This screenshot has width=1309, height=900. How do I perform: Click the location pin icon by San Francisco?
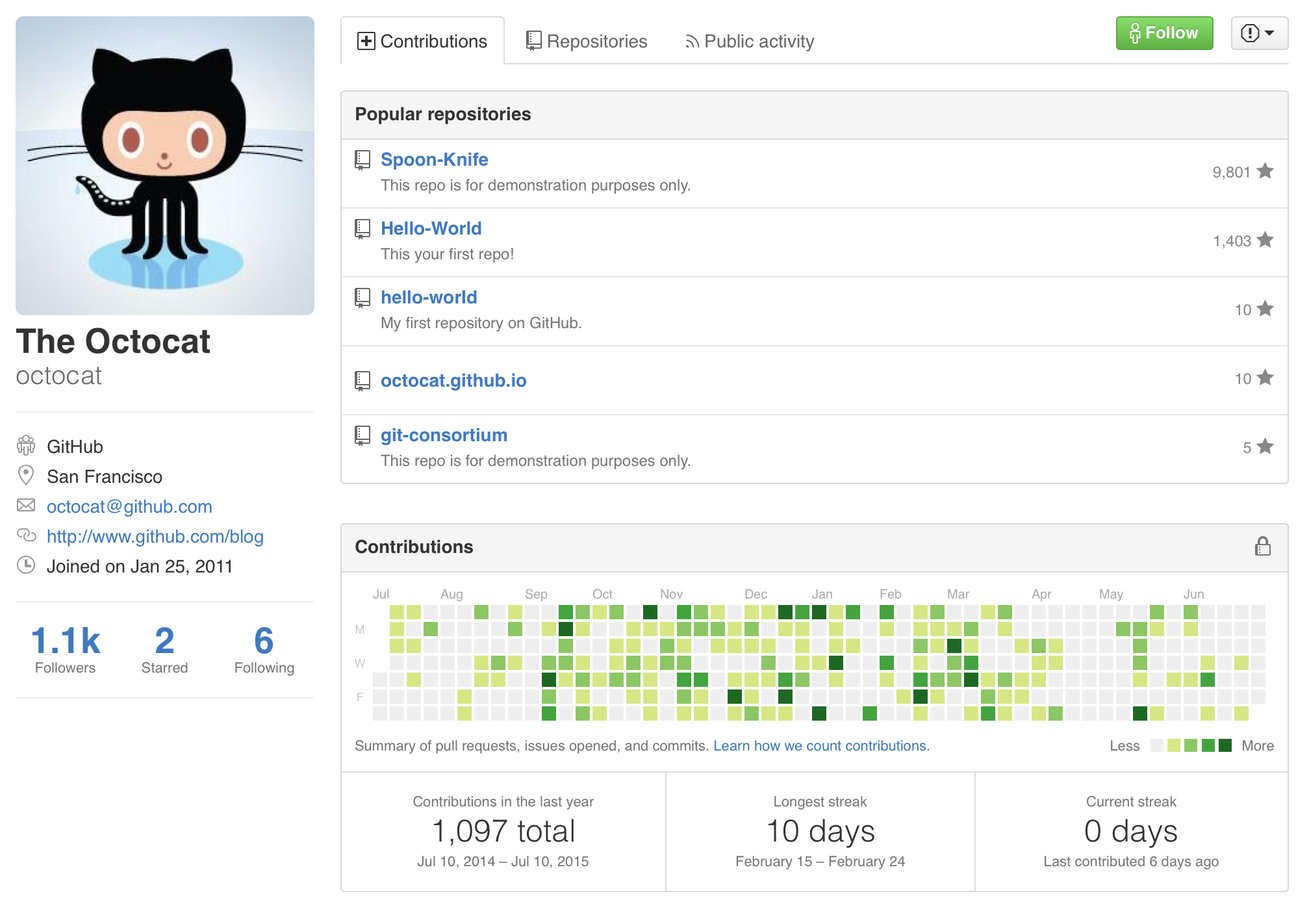[x=26, y=476]
